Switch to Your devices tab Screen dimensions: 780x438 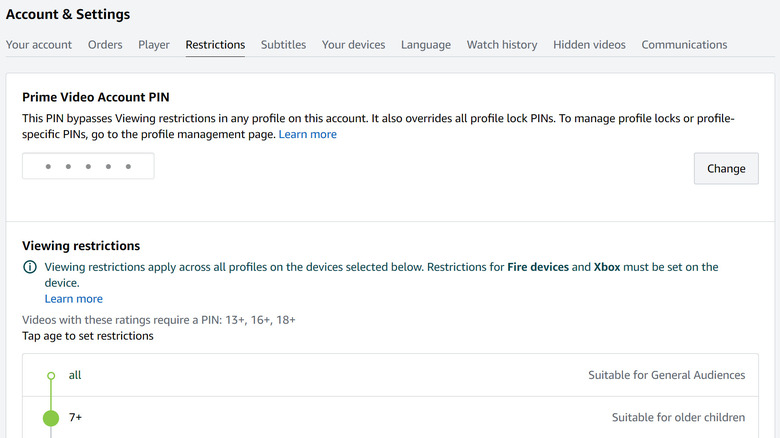click(353, 45)
